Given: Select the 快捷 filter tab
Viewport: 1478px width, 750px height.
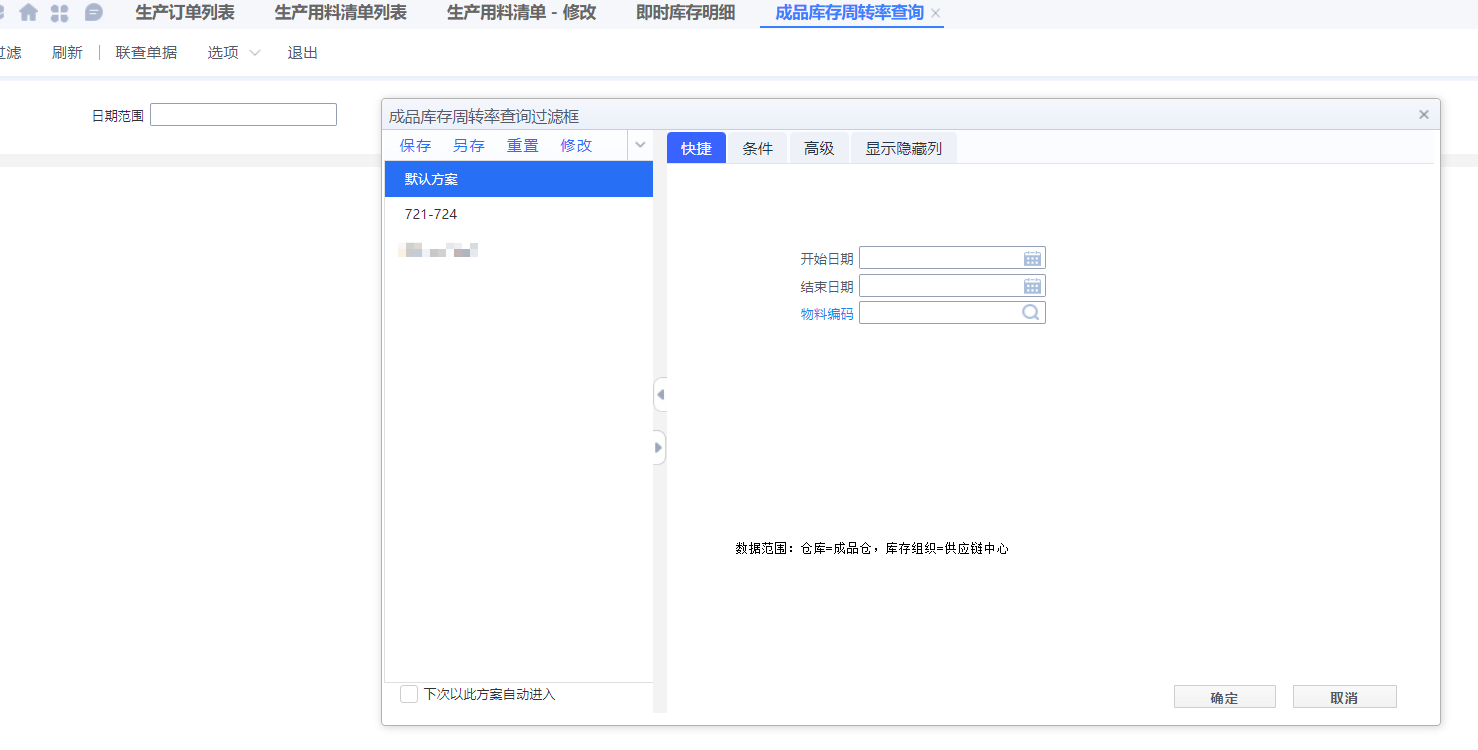Looking at the screenshot, I should click(x=696, y=148).
